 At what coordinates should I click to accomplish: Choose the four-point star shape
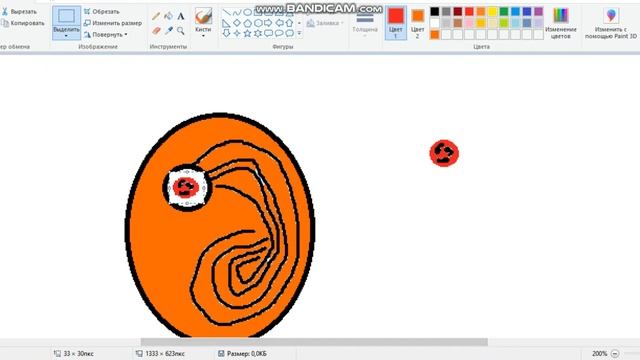point(237,33)
